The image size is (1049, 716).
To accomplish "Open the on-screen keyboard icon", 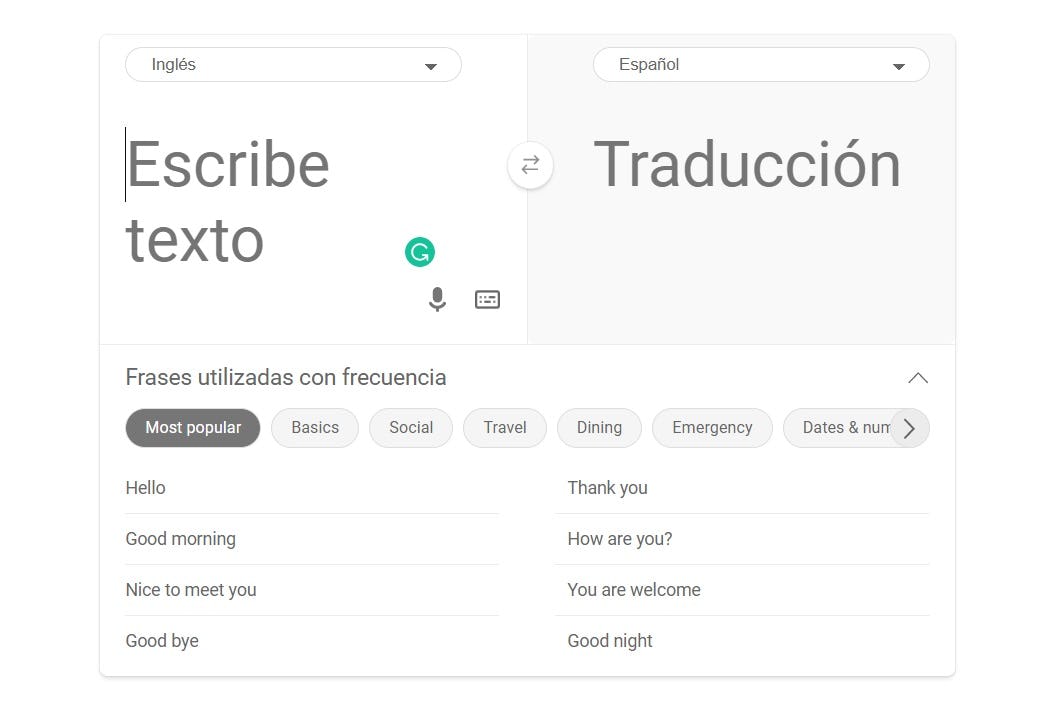I will (x=487, y=299).
